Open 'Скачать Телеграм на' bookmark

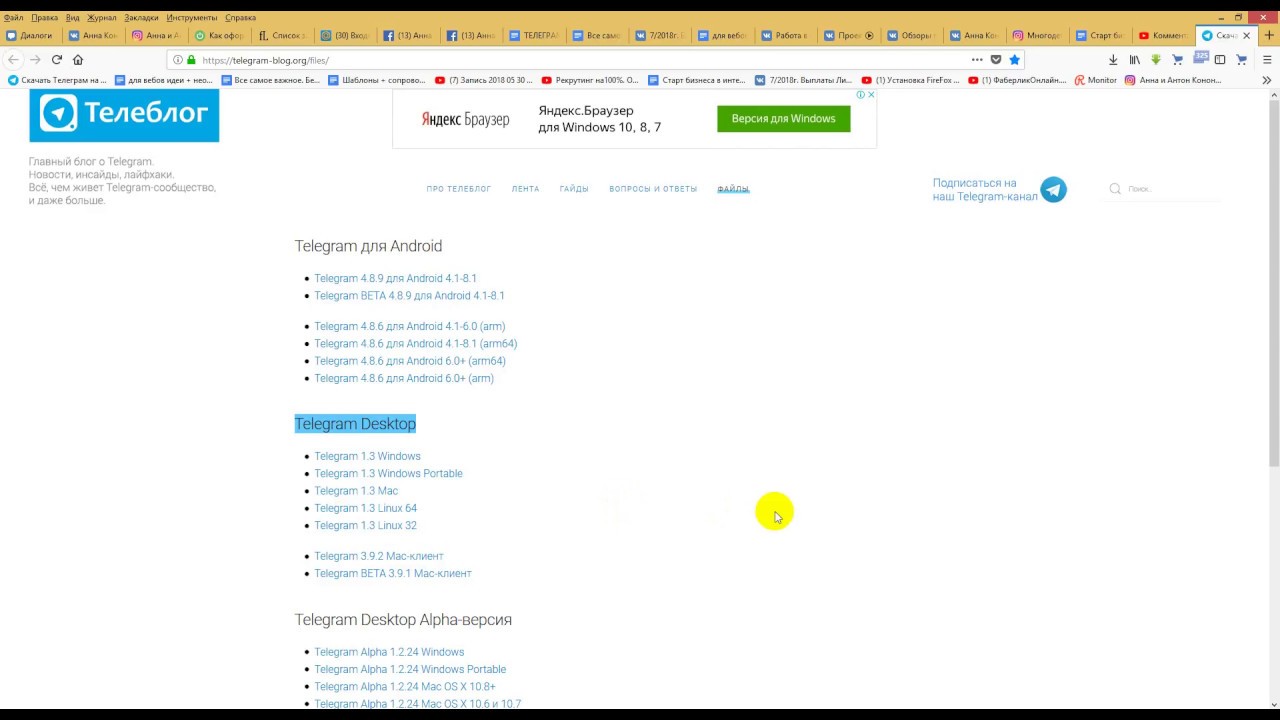tap(56, 80)
